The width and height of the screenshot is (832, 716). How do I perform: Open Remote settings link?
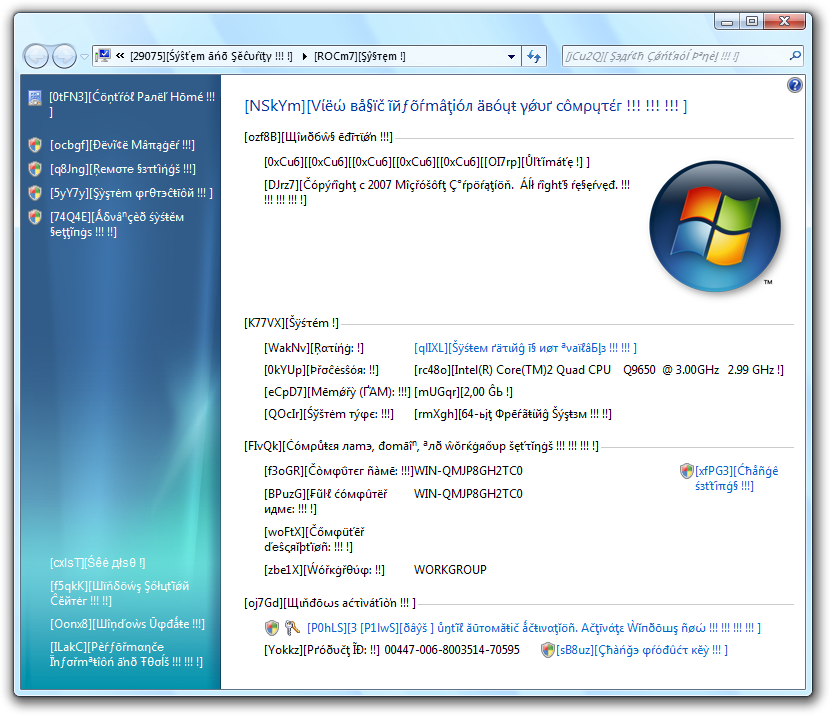point(123,169)
